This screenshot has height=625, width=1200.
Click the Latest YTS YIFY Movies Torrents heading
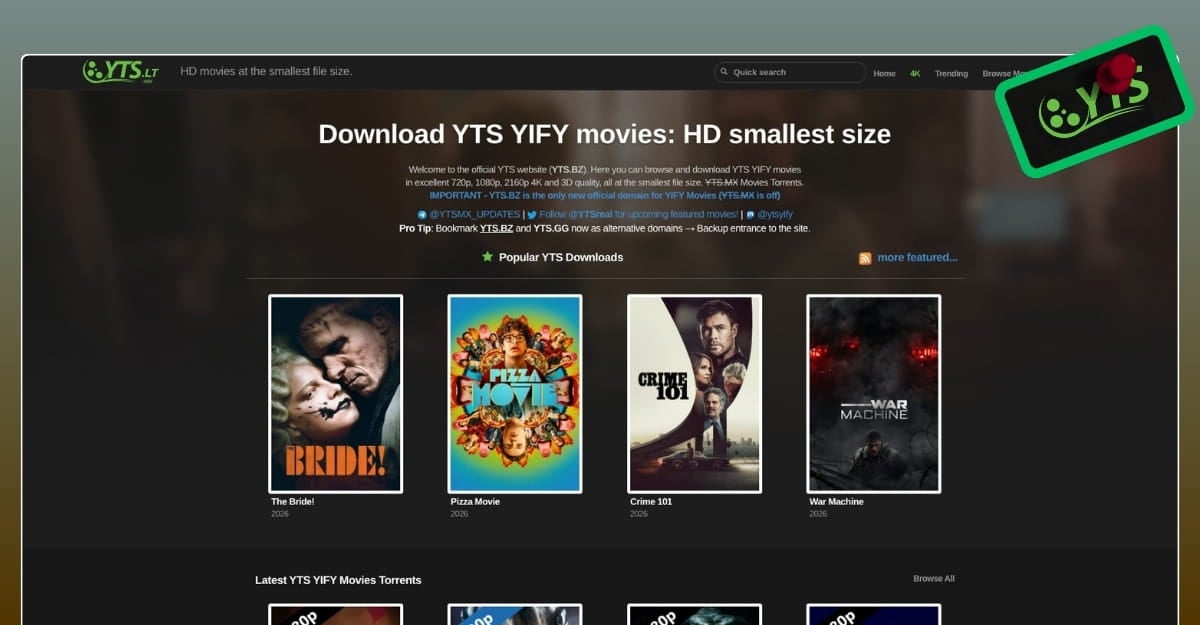point(338,580)
